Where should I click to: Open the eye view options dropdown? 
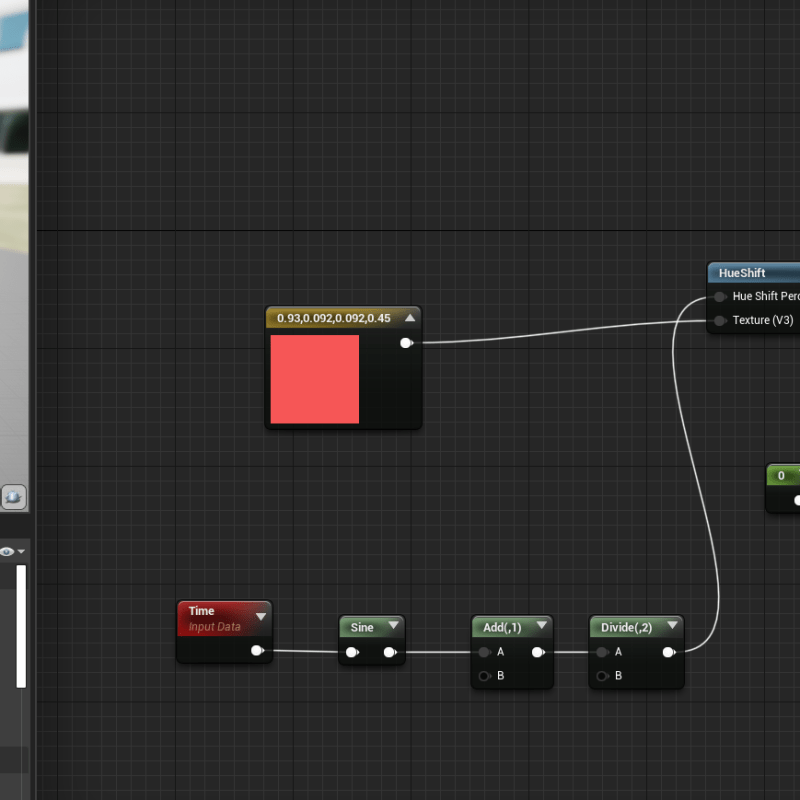(12, 551)
